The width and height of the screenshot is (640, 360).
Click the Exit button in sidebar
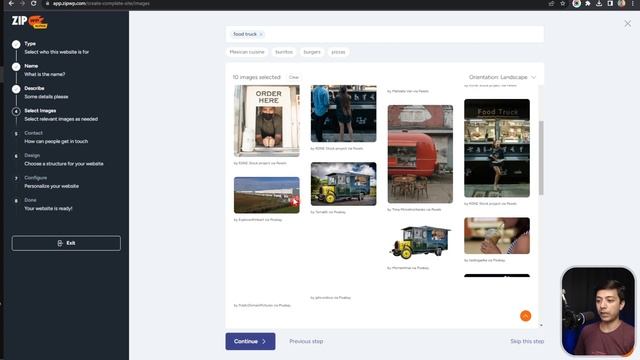pyautogui.click(x=66, y=243)
